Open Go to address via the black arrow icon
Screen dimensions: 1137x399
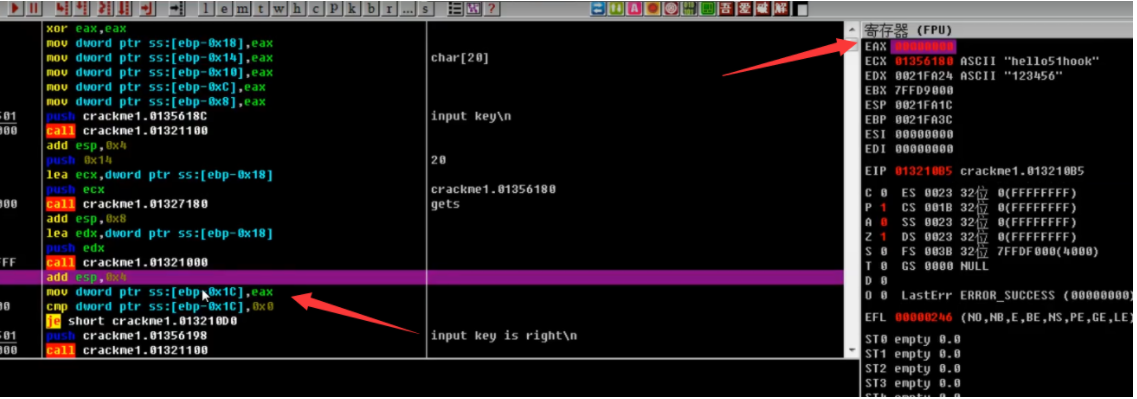click(177, 9)
